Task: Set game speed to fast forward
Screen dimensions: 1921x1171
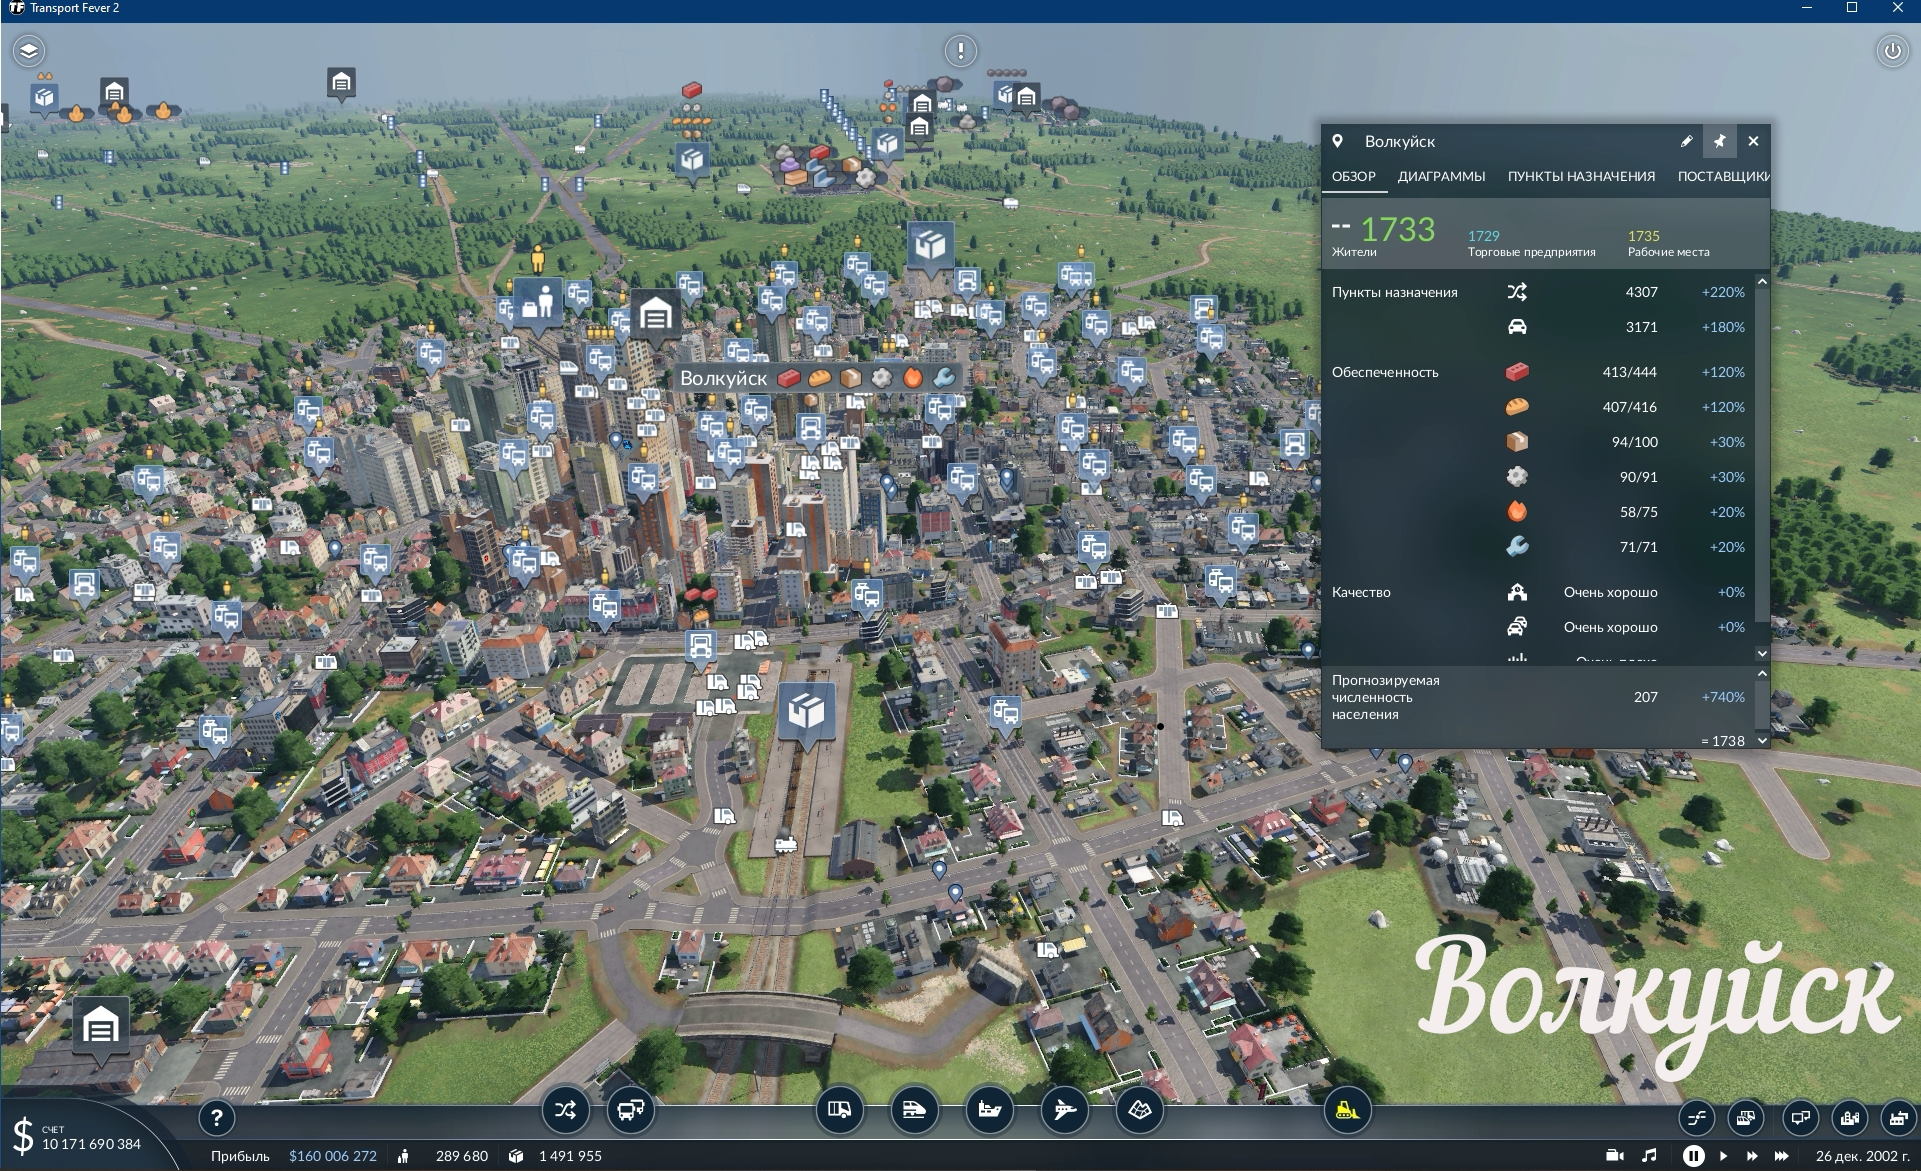Action: tap(1752, 1155)
